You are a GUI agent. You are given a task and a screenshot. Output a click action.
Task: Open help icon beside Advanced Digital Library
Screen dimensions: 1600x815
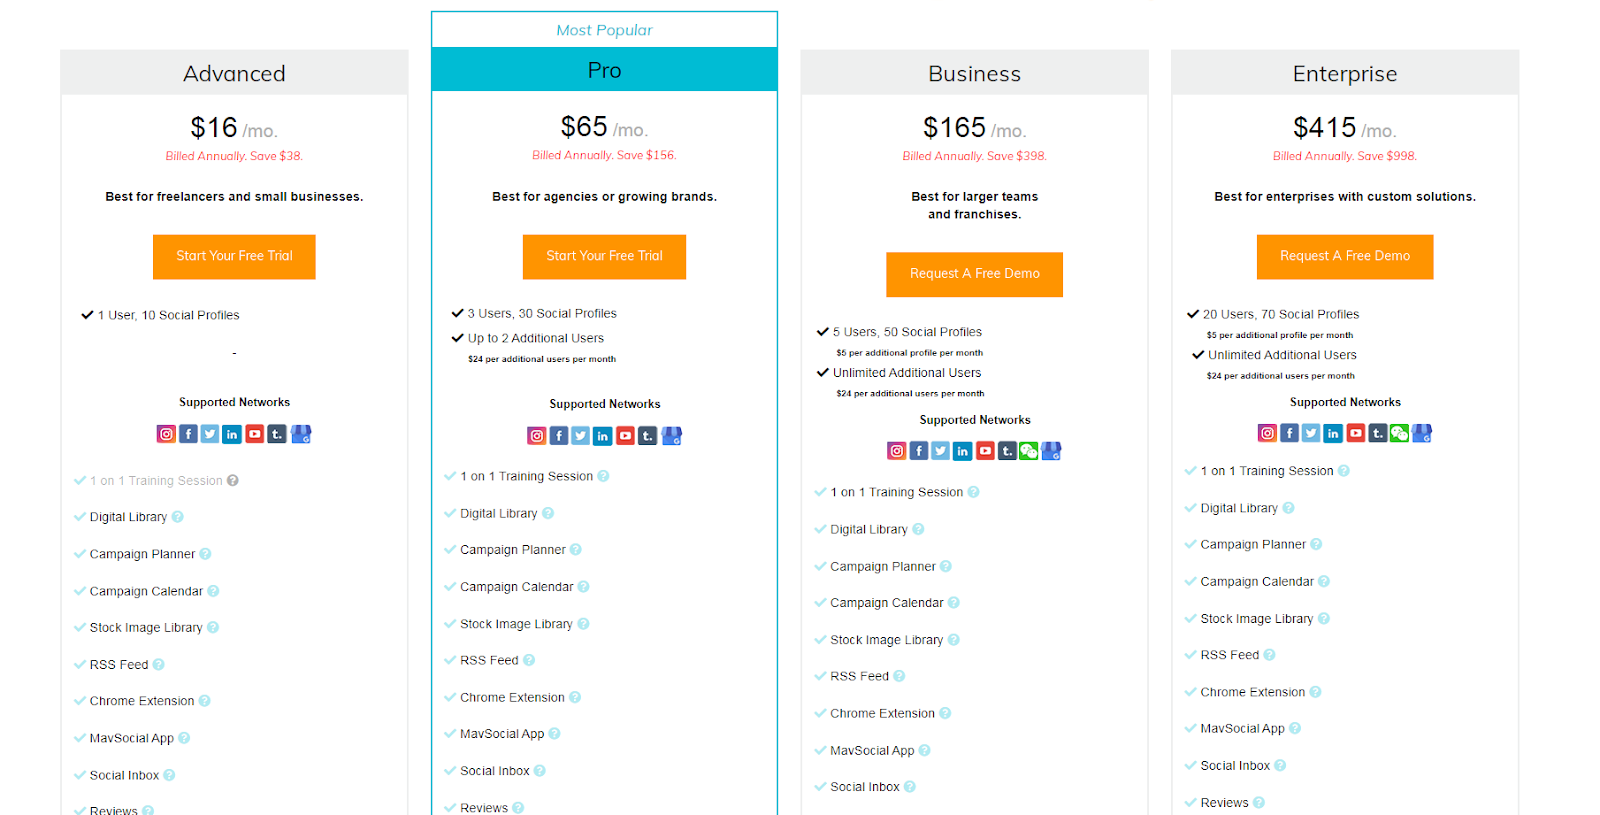click(x=178, y=517)
